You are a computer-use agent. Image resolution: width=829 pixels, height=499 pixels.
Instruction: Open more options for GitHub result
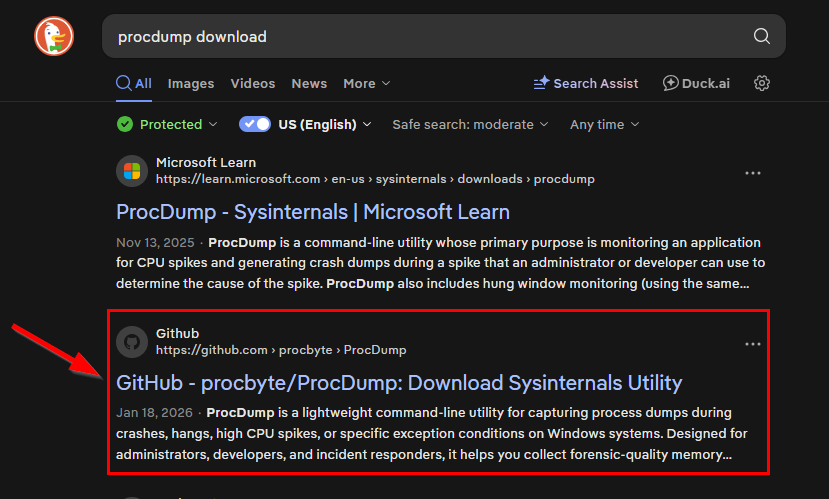click(753, 344)
